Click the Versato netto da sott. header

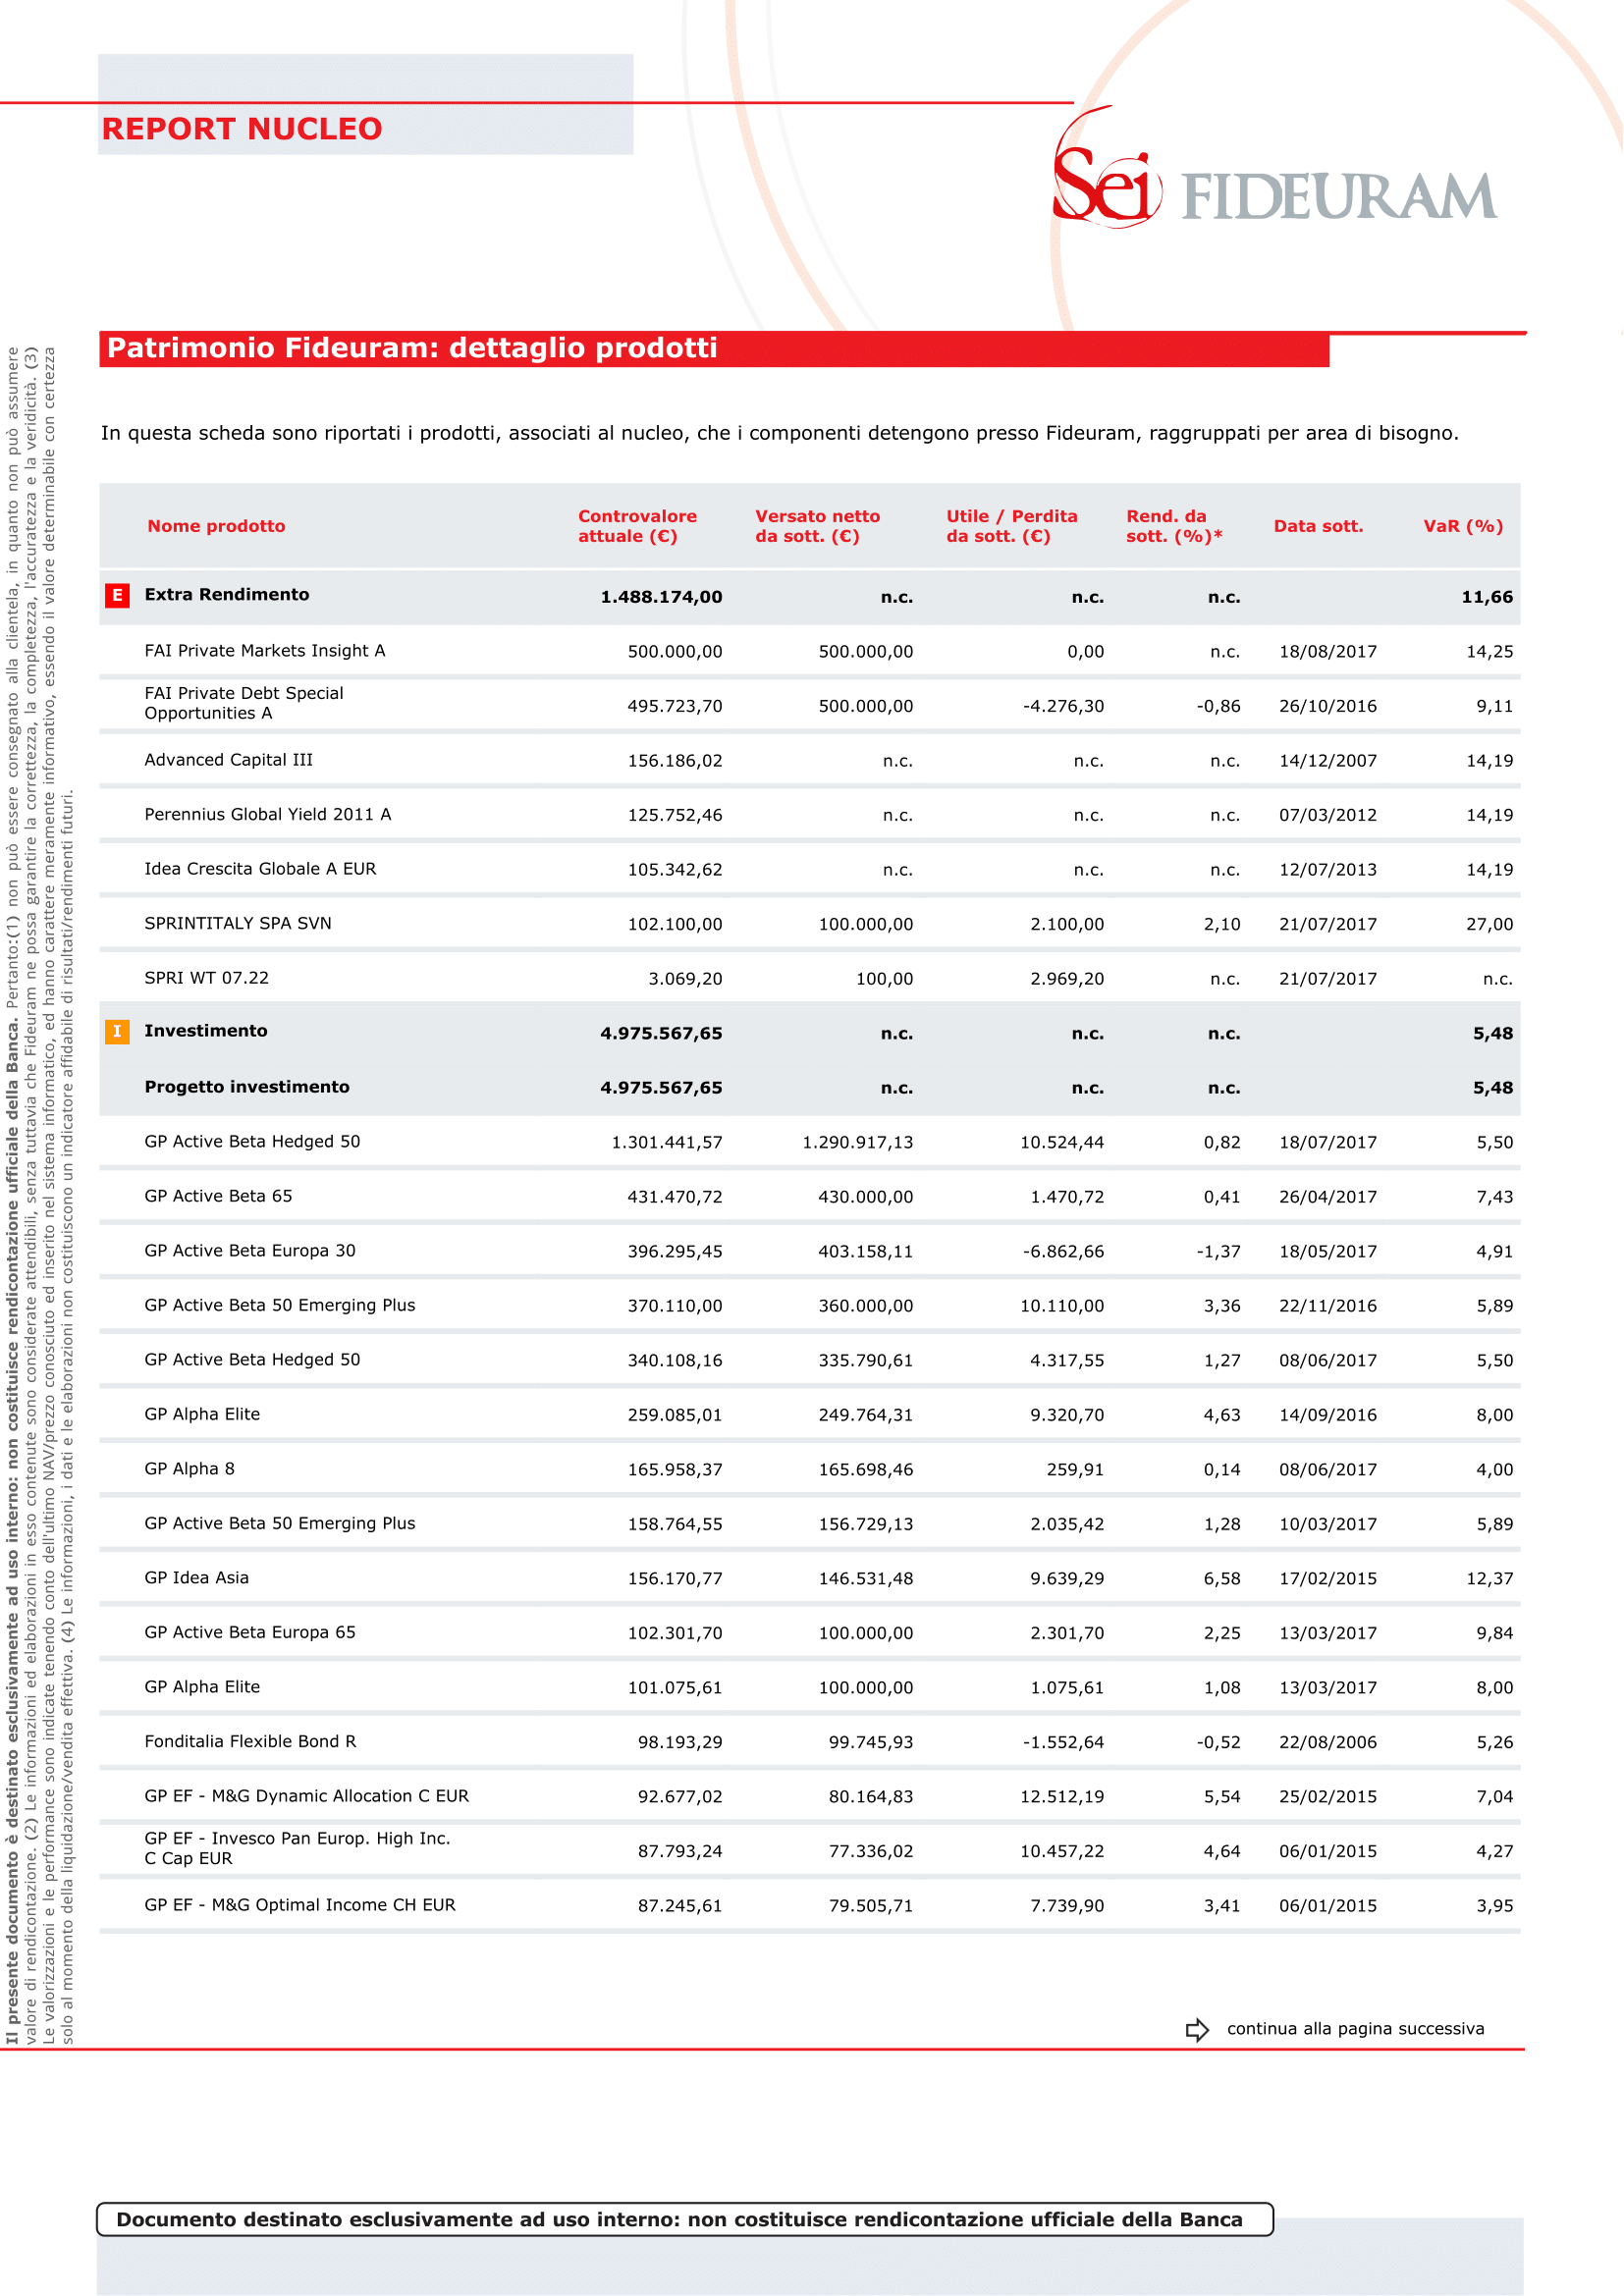pyautogui.click(x=818, y=526)
